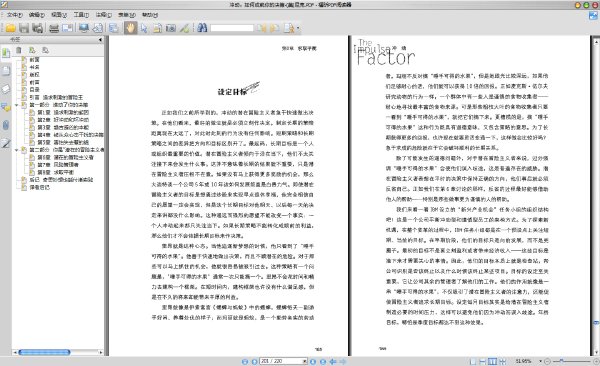The height and width of the screenshot is (366, 600).
Task: Select the 目录 bookmark
Action: click(x=34, y=90)
